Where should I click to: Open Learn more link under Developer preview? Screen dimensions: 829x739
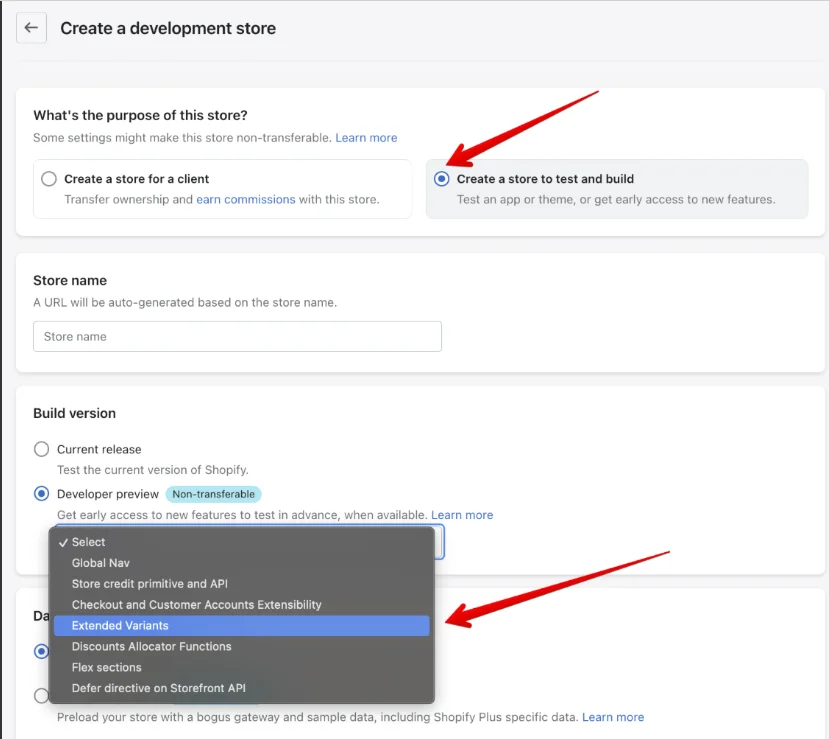coord(462,515)
